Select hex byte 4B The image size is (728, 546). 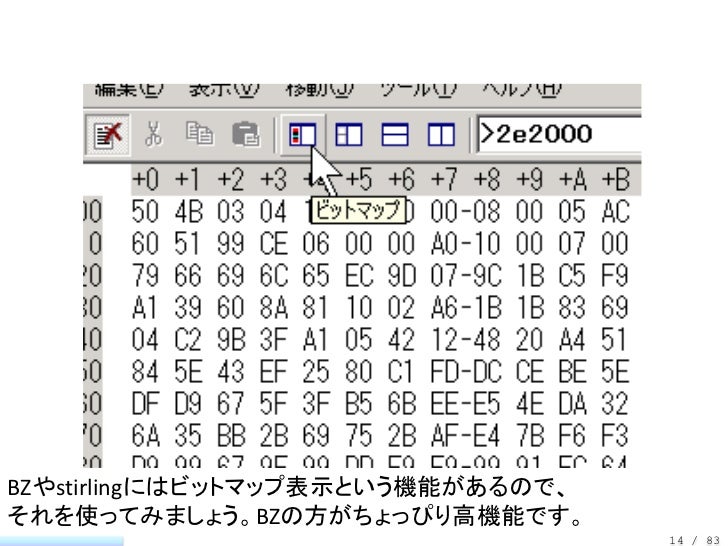tap(188, 211)
